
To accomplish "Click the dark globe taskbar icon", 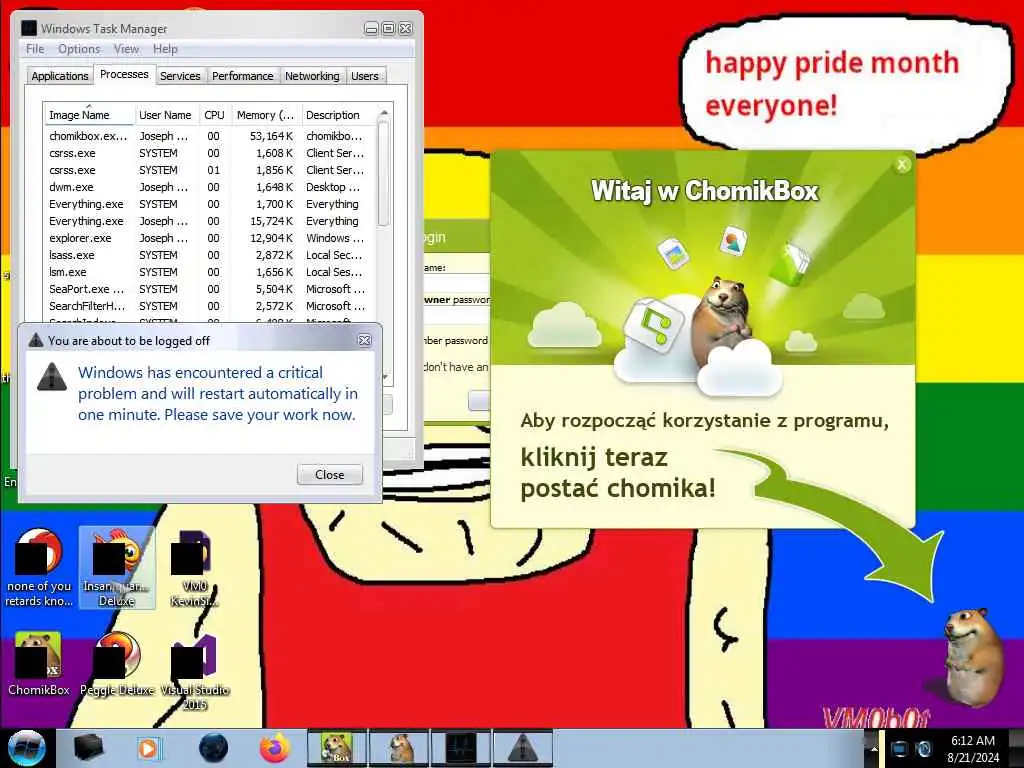I will click(x=214, y=748).
